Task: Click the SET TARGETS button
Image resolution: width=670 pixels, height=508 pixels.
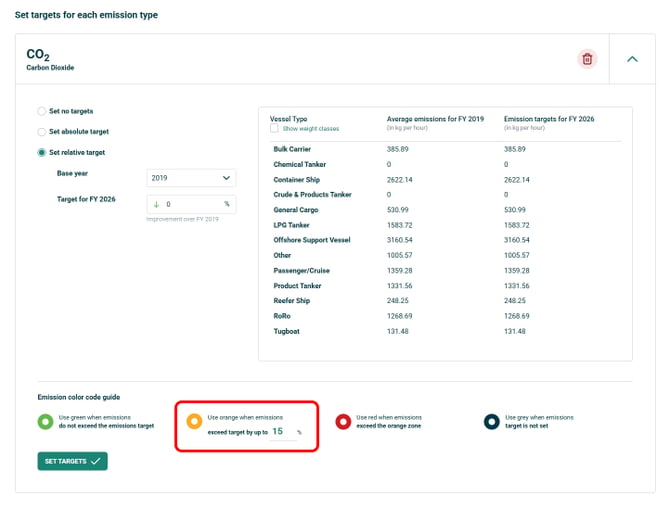Action: pyautogui.click(x=73, y=461)
